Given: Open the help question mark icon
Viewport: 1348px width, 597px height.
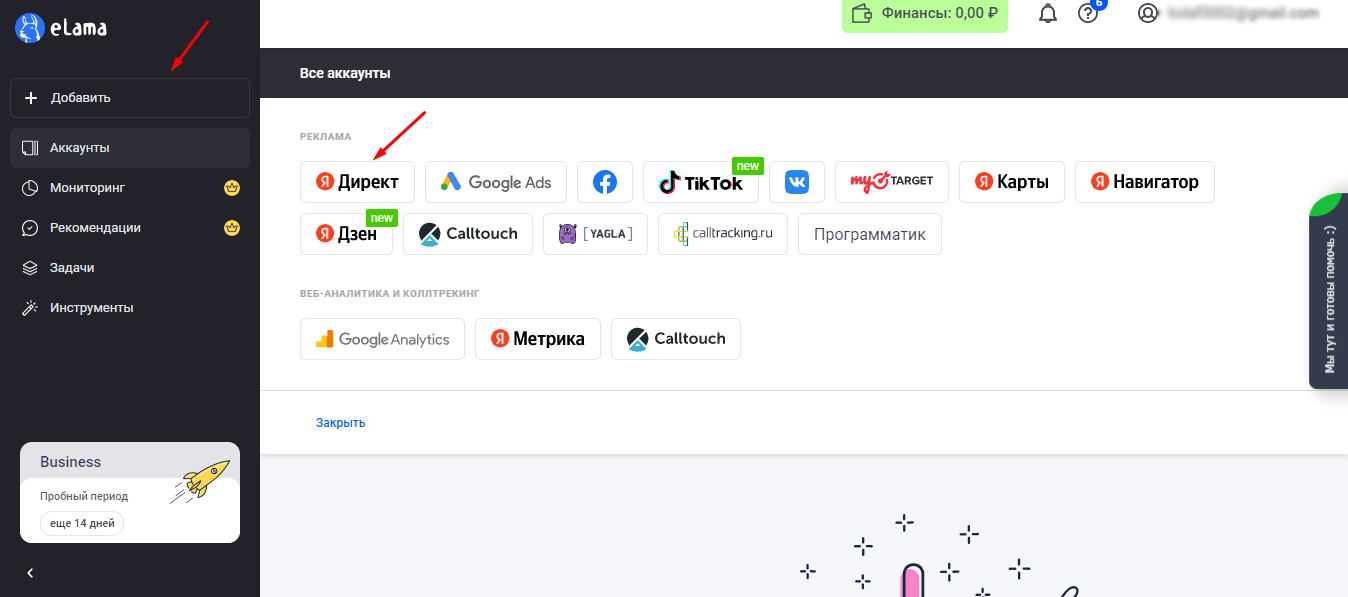Looking at the screenshot, I should pos(1088,13).
